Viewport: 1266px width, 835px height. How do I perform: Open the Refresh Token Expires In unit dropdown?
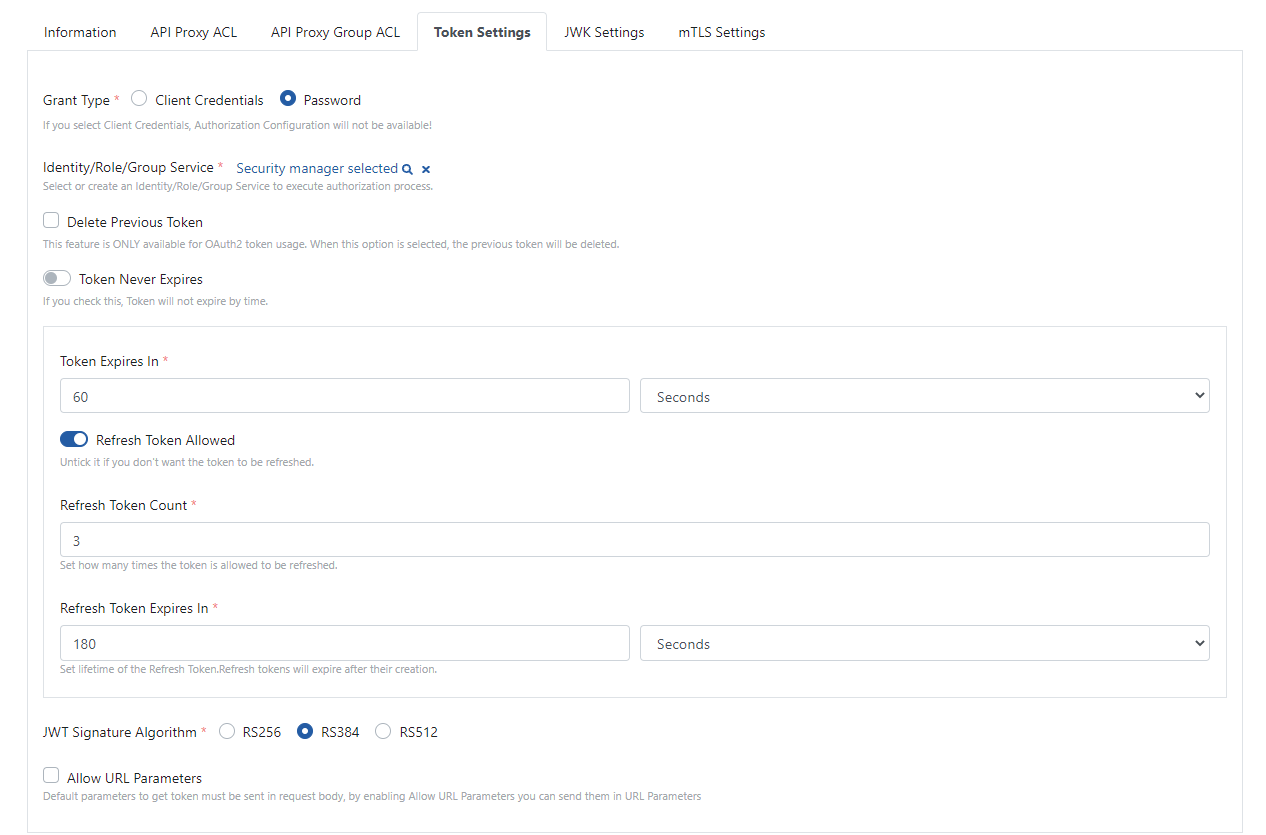[924, 644]
